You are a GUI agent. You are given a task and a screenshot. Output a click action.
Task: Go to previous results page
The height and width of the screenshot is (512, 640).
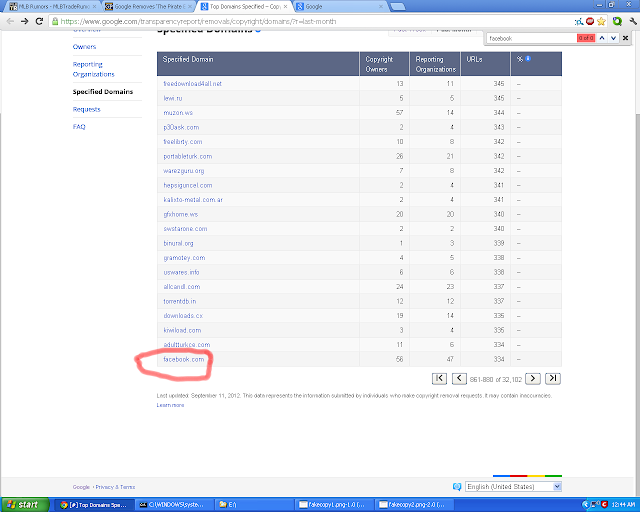[x=459, y=378]
